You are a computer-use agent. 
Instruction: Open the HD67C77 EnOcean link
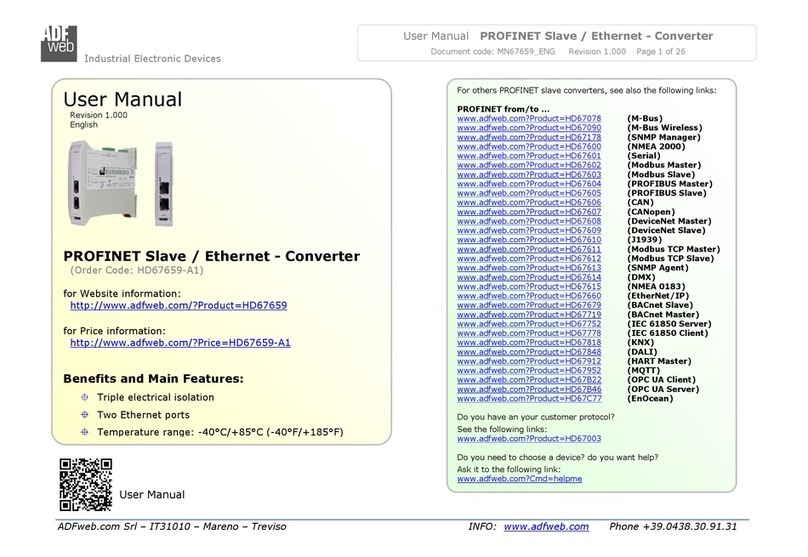click(529, 398)
